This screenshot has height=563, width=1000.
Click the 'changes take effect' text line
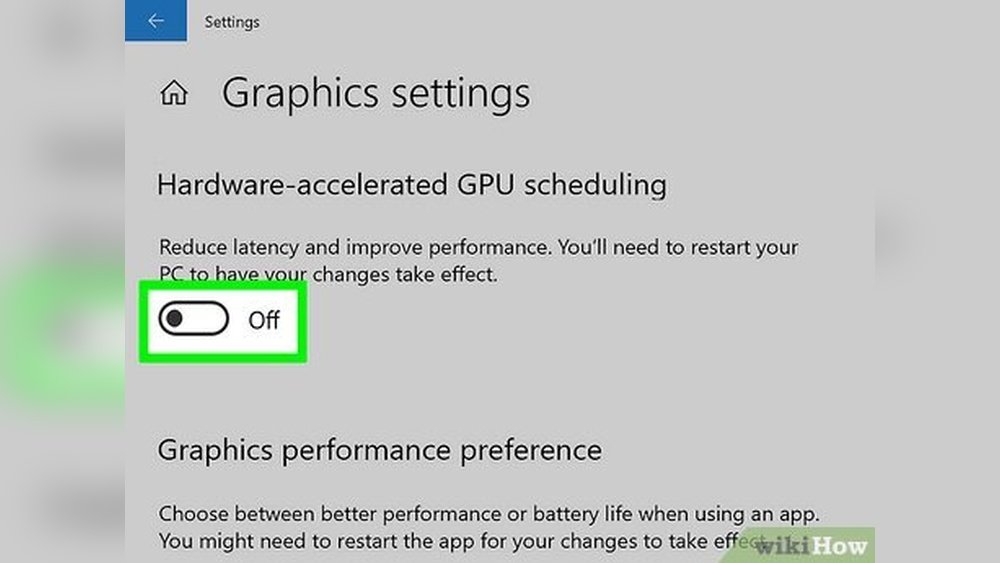point(328,274)
